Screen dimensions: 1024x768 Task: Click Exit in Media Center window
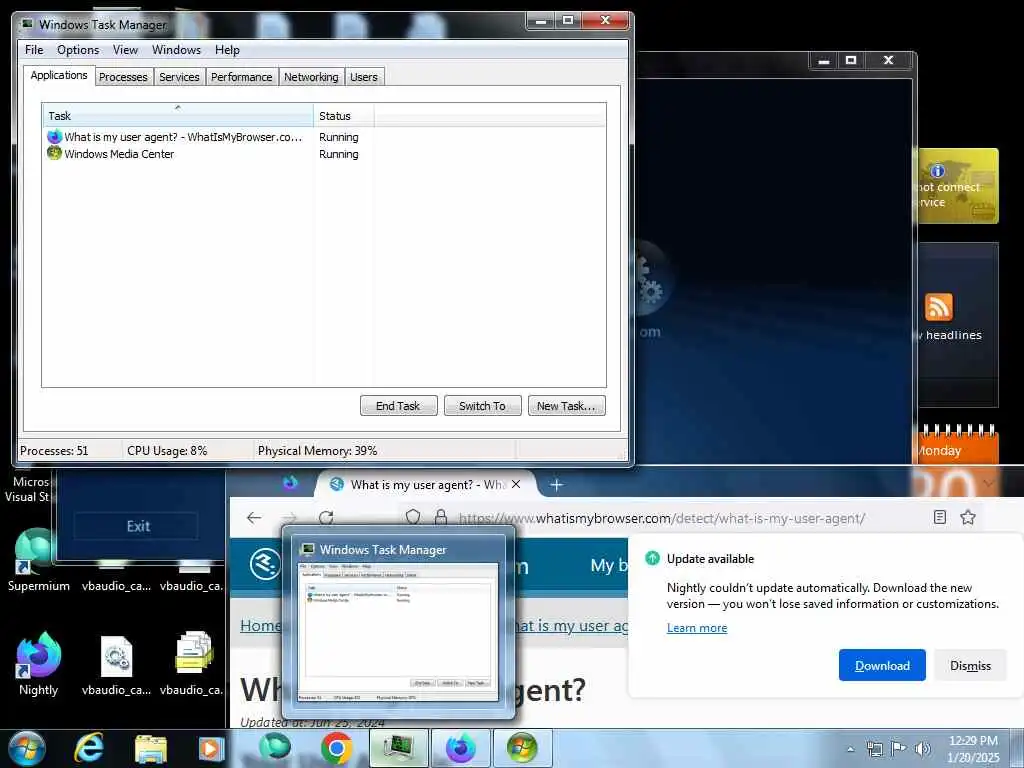pyautogui.click(x=136, y=526)
